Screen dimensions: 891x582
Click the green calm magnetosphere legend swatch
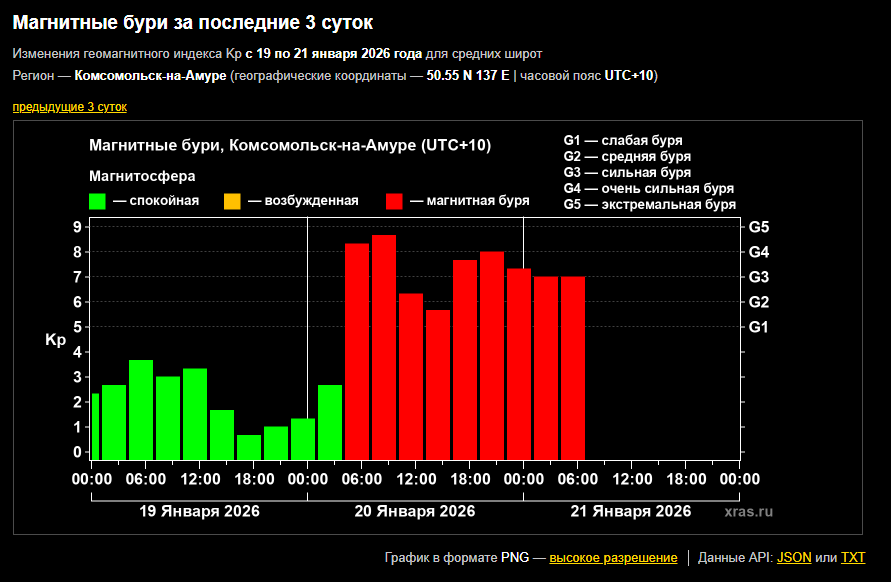point(97,201)
